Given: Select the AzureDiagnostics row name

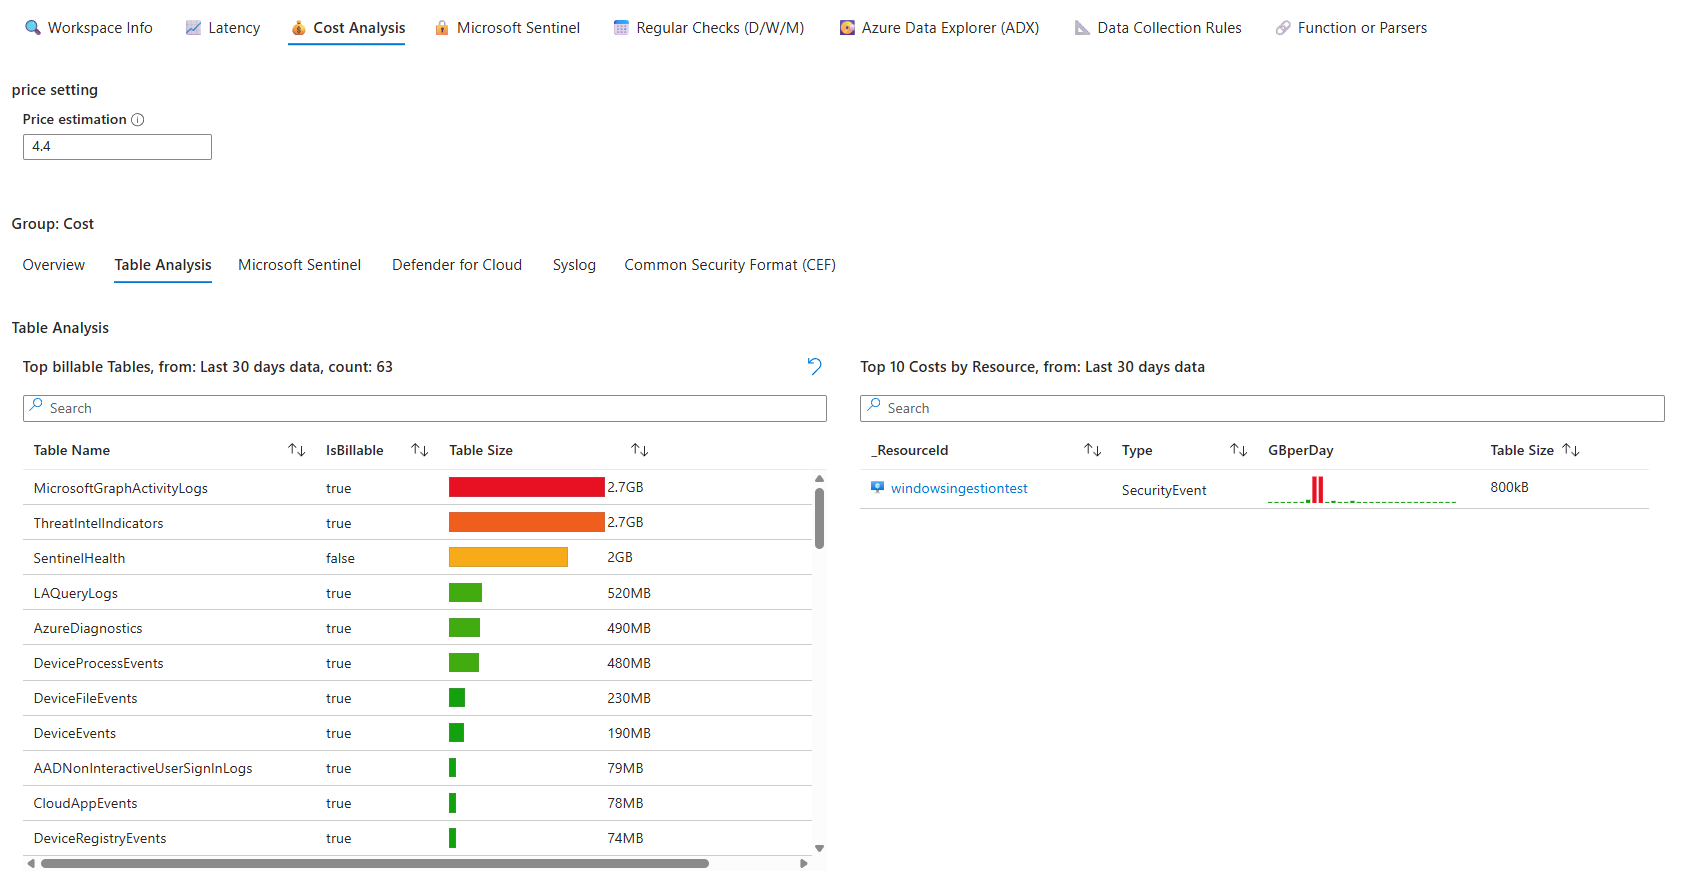Looking at the screenshot, I should [88, 629].
